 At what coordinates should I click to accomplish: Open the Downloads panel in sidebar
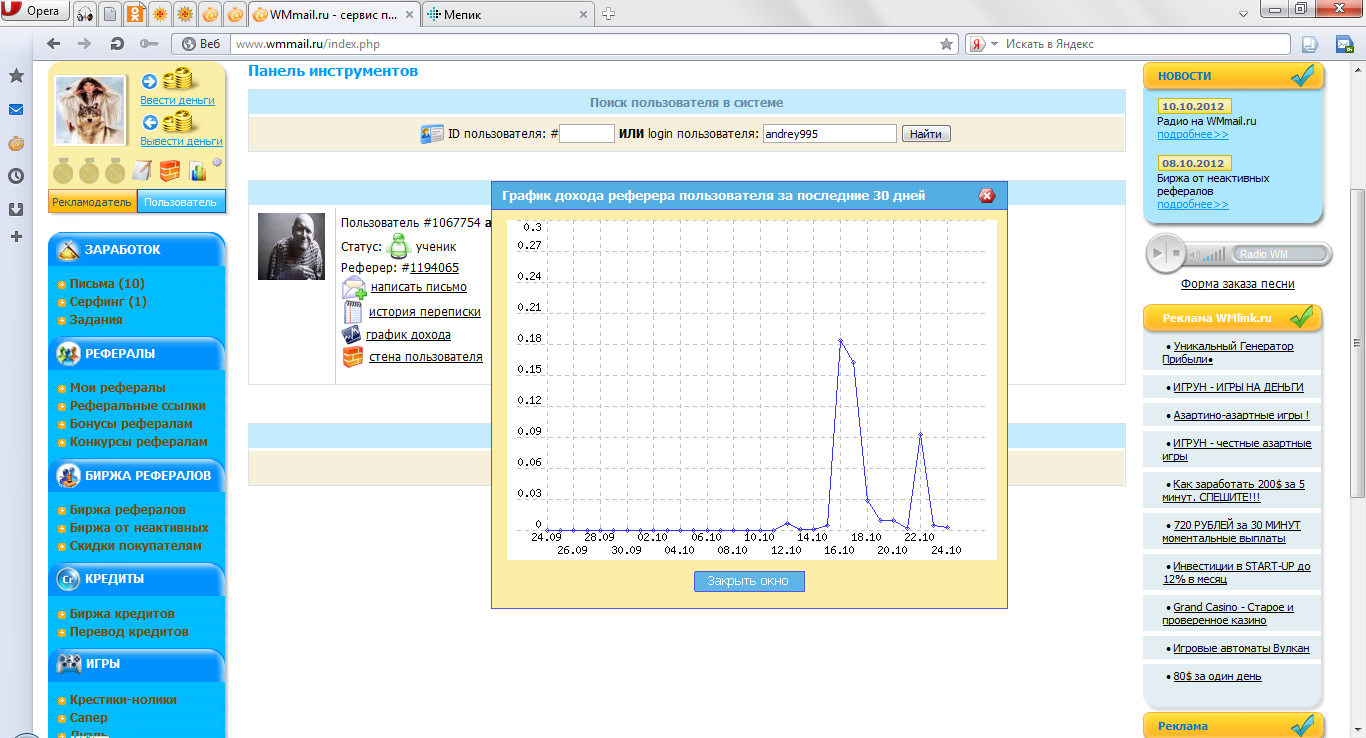coord(16,209)
